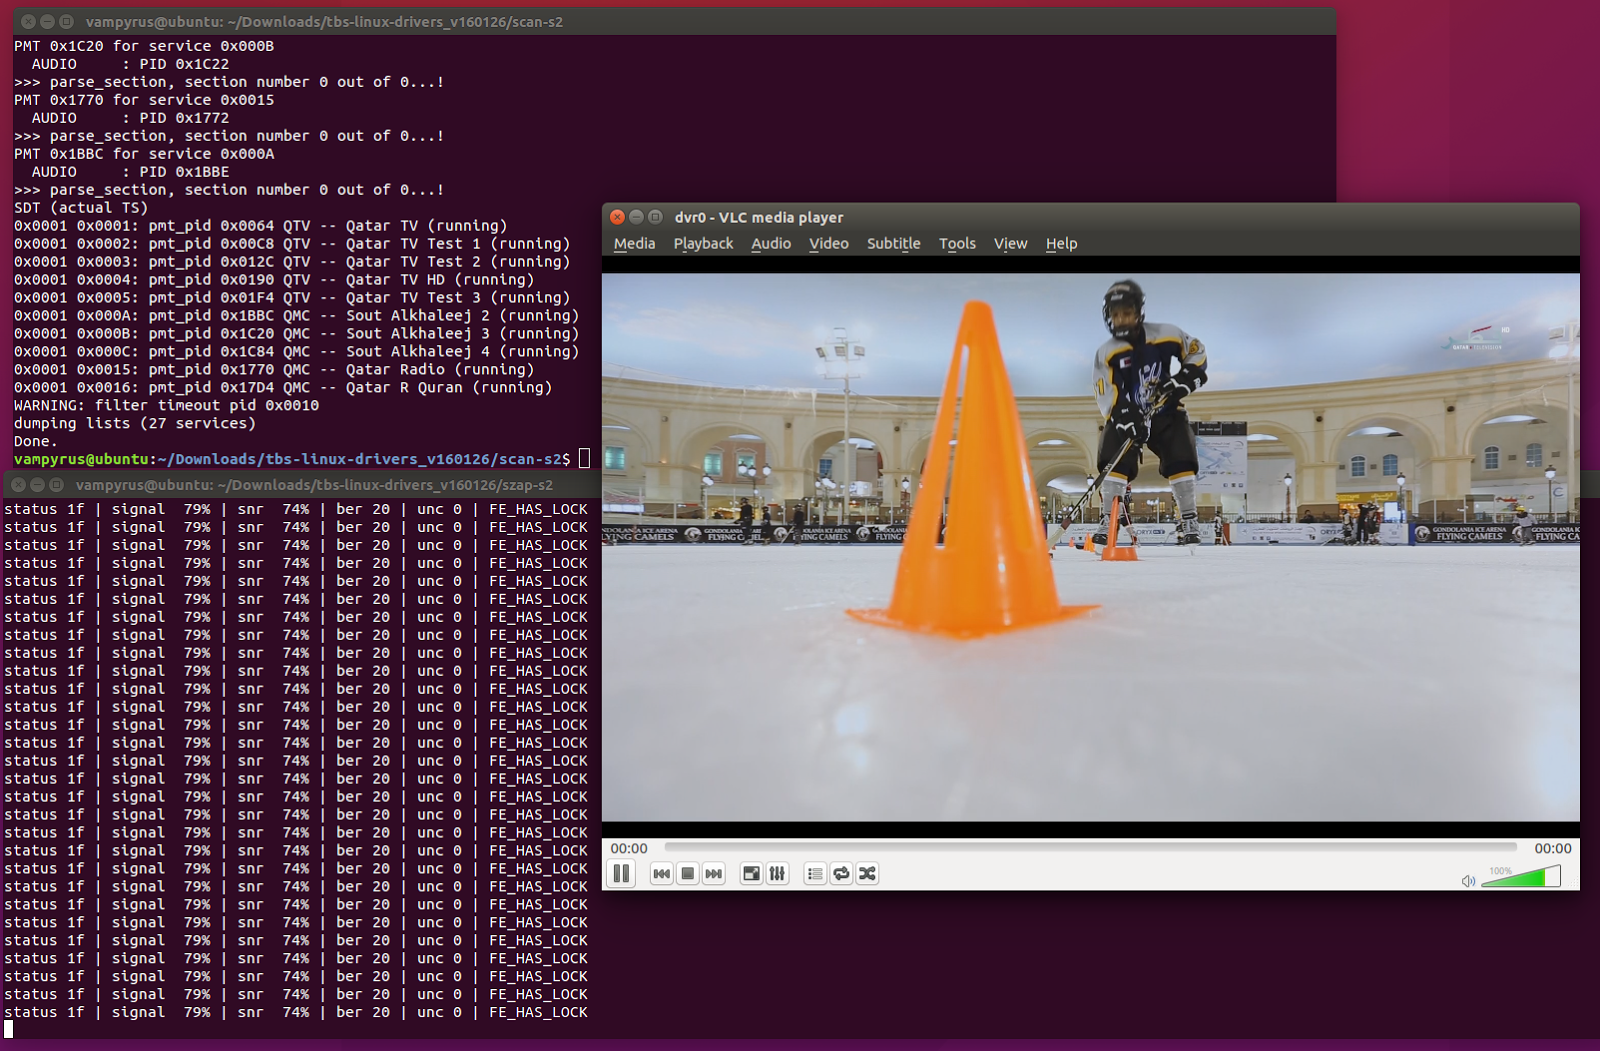The image size is (1600, 1051).
Task: Toggle VLC fullscreen video button
Action: (751, 874)
